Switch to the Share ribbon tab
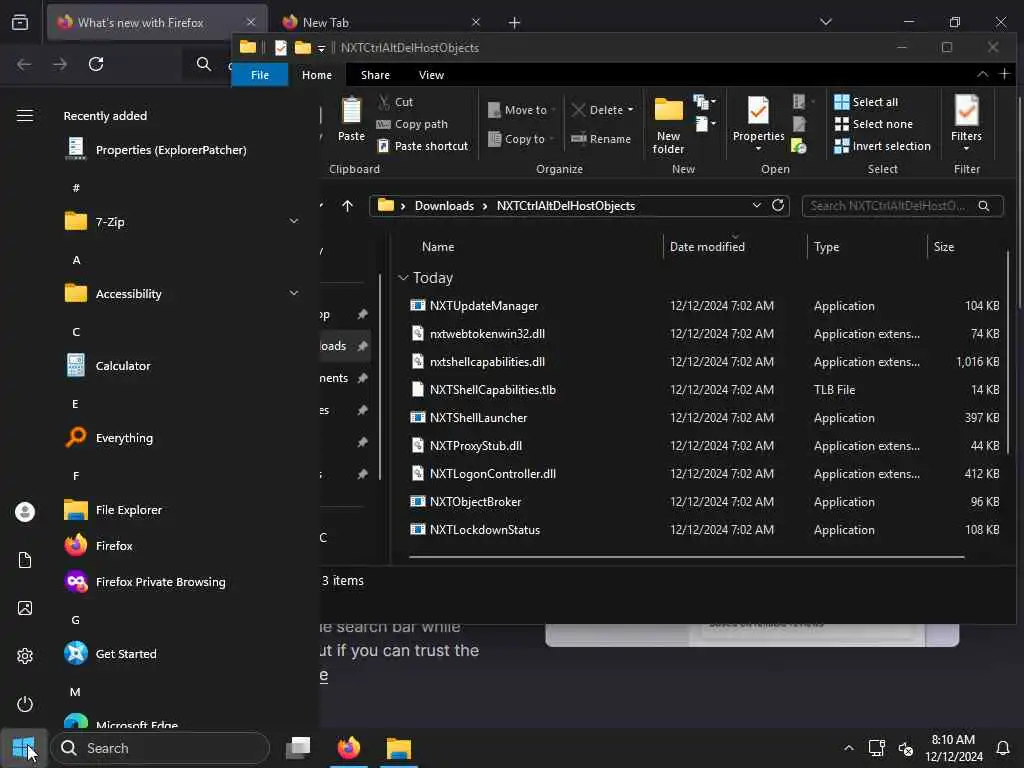Viewport: 1024px width, 768px height. (x=375, y=75)
